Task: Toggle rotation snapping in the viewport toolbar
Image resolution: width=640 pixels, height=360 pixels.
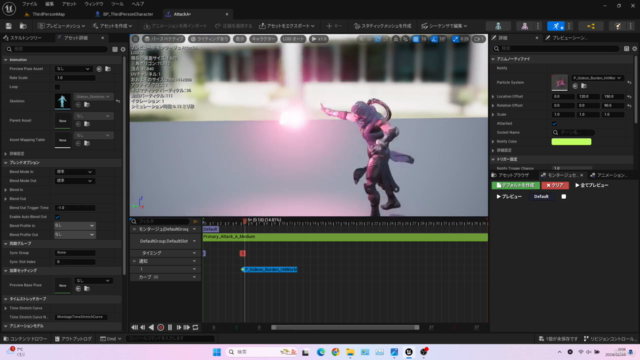Action: pyautogui.click(x=434, y=39)
